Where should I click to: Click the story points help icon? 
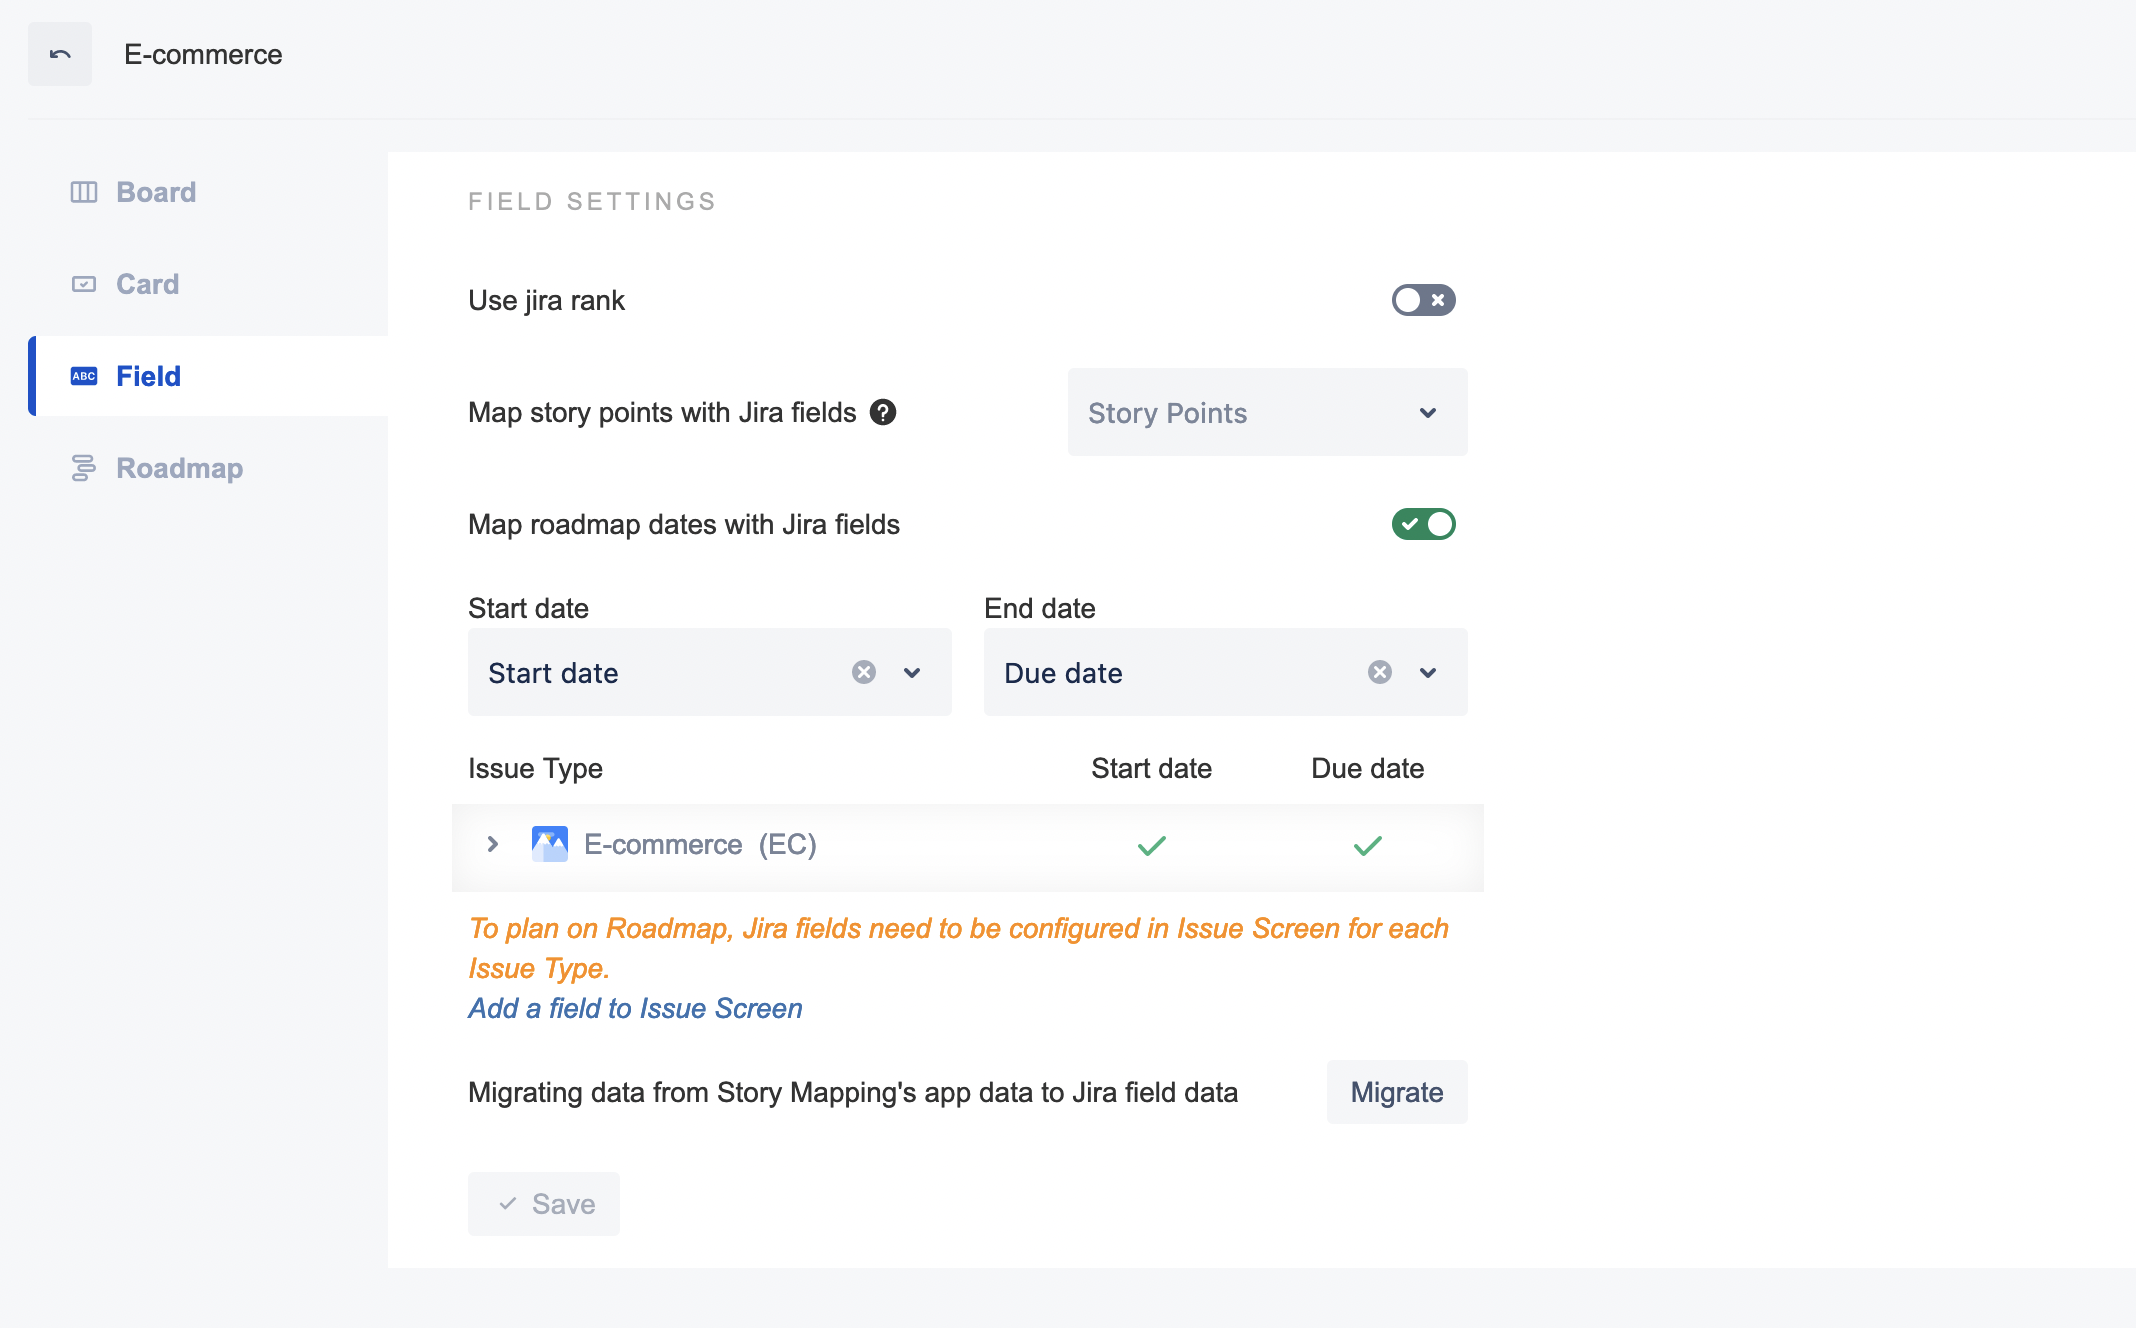coord(883,412)
